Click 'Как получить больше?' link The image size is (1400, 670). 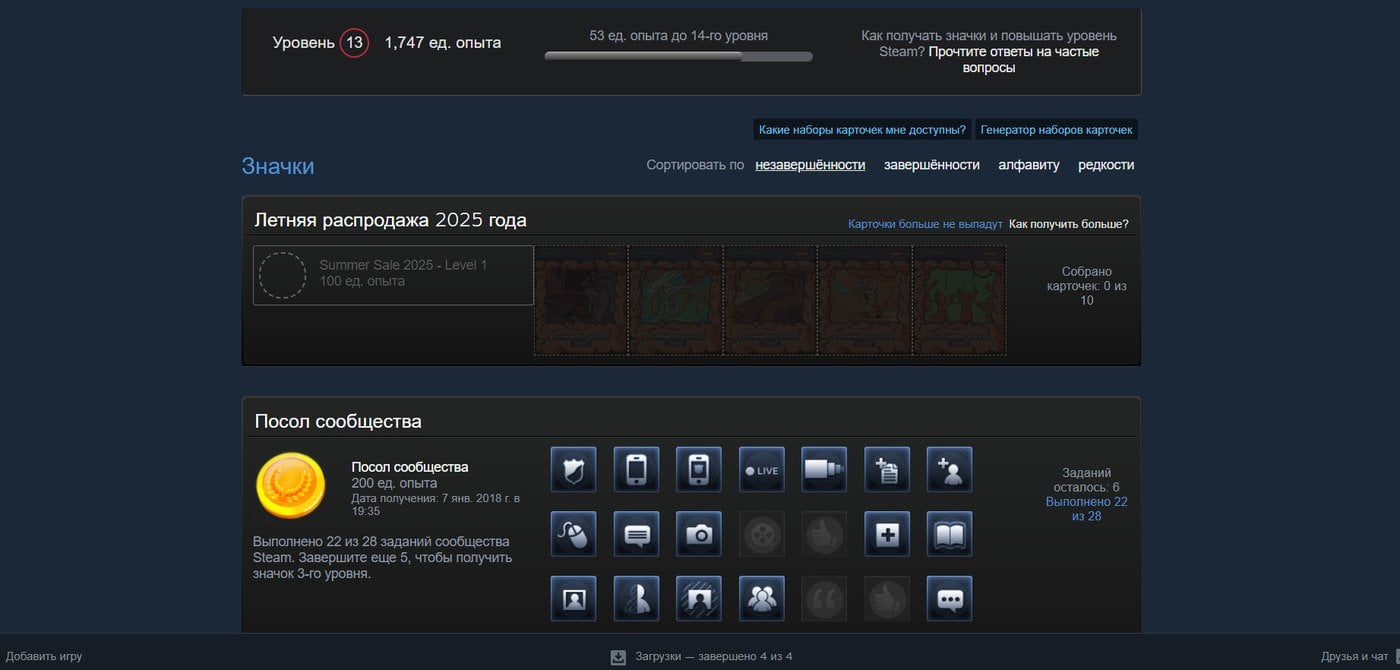pyautogui.click(x=1069, y=224)
